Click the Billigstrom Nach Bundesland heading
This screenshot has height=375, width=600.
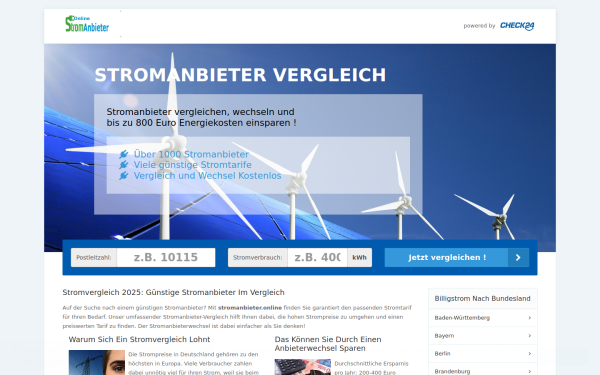tap(482, 298)
